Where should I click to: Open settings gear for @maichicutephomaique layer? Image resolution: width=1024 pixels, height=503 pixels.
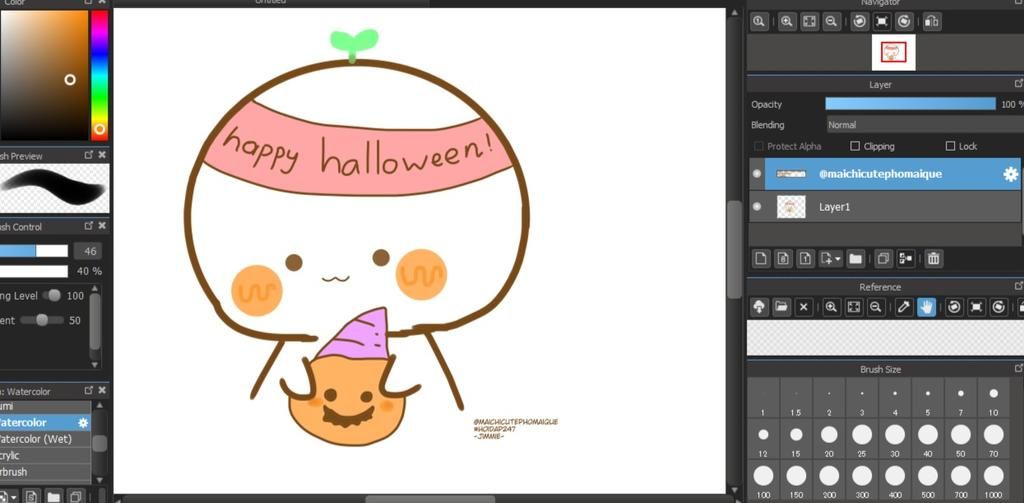[x=1010, y=174]
